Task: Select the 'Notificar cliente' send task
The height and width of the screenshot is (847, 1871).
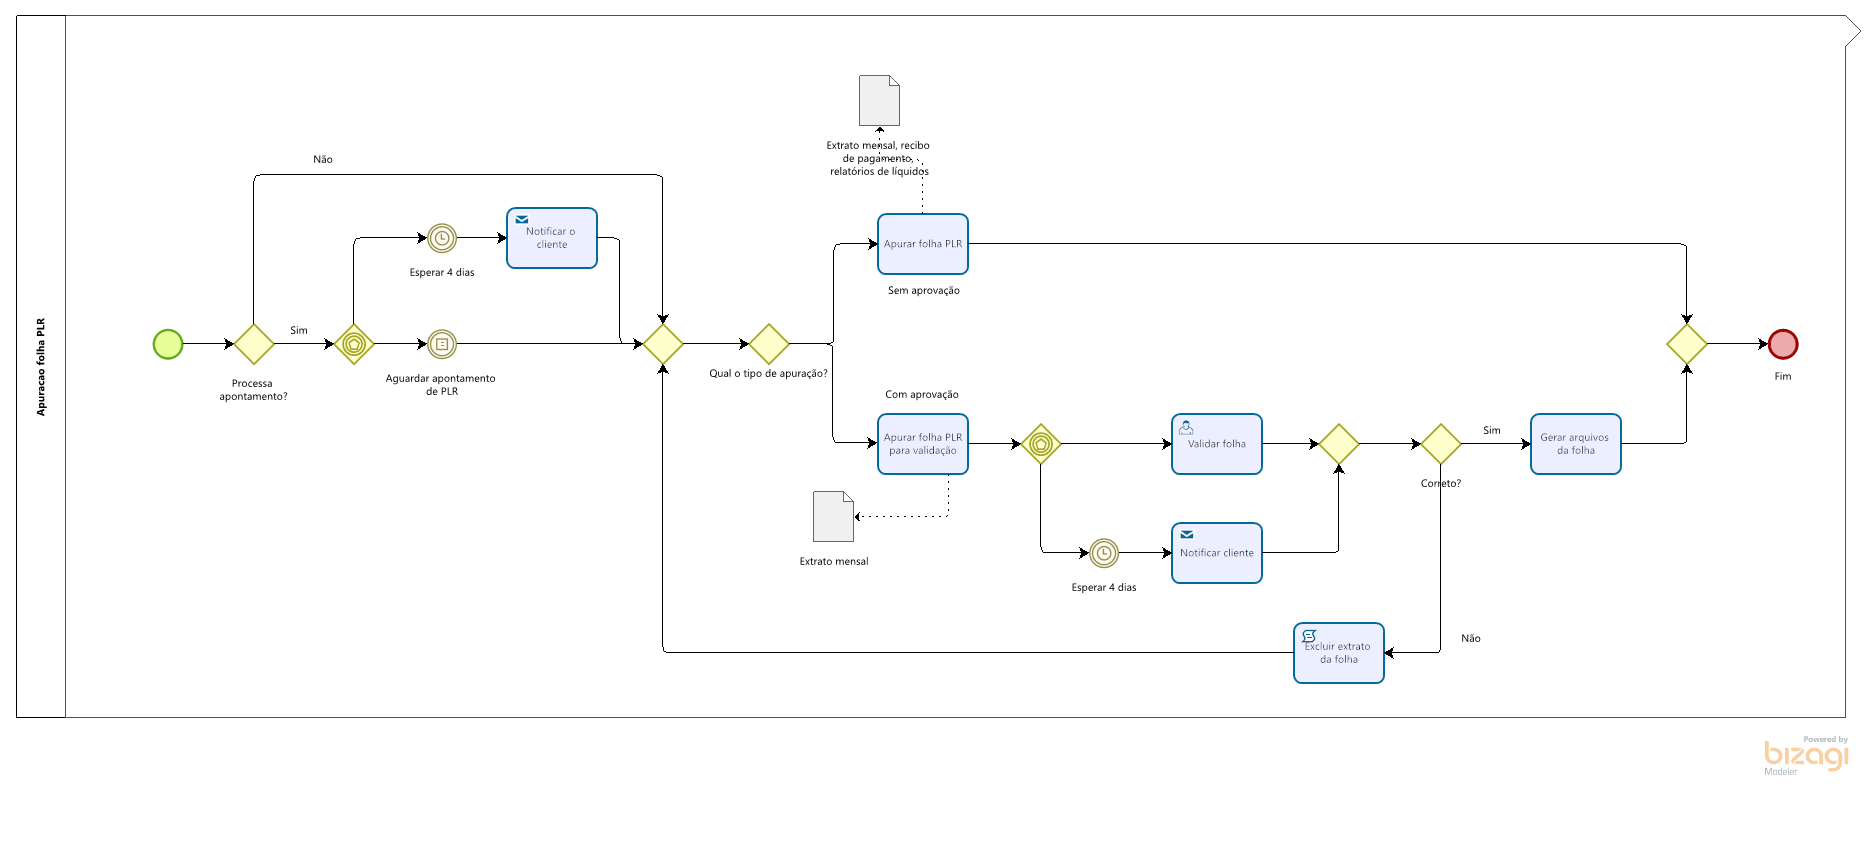Action: click(x=1217, y=553)
